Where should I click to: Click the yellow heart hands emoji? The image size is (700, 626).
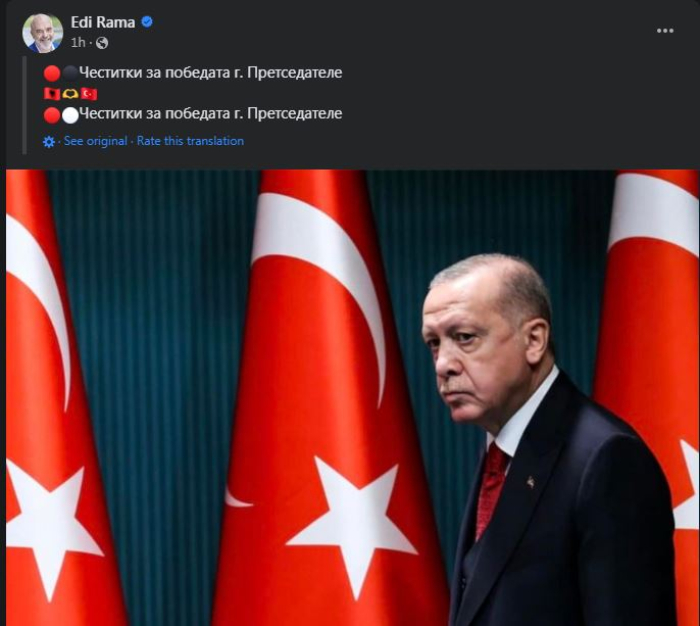coord(70,94)
